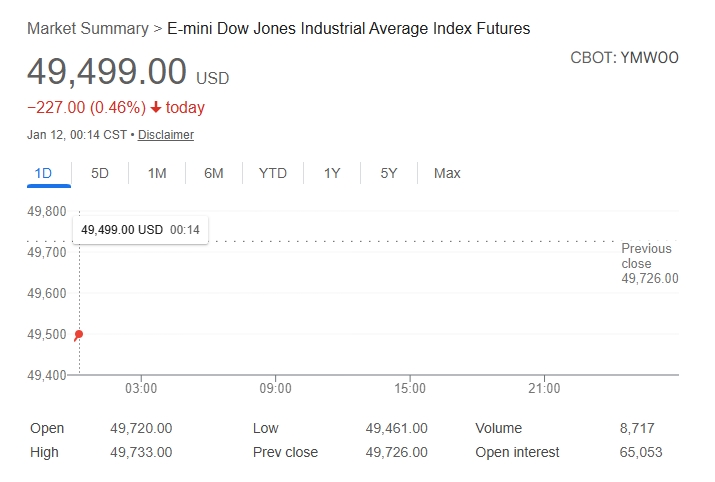This screenshot has width=715, height=482.
Task: Choose the 1Y range tab
Action: pos(332,173)
